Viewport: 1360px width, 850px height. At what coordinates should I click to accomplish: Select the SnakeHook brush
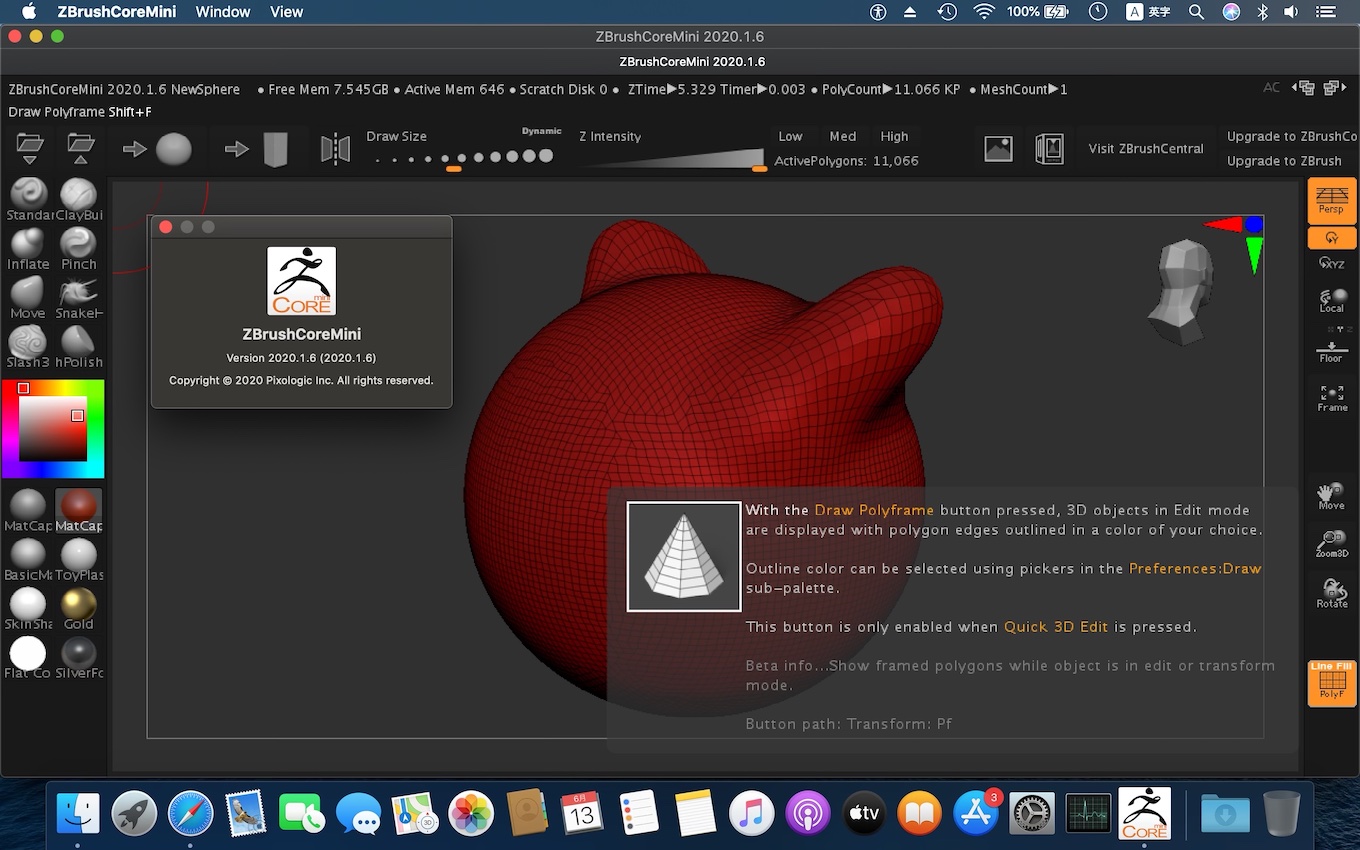[79, 298]
